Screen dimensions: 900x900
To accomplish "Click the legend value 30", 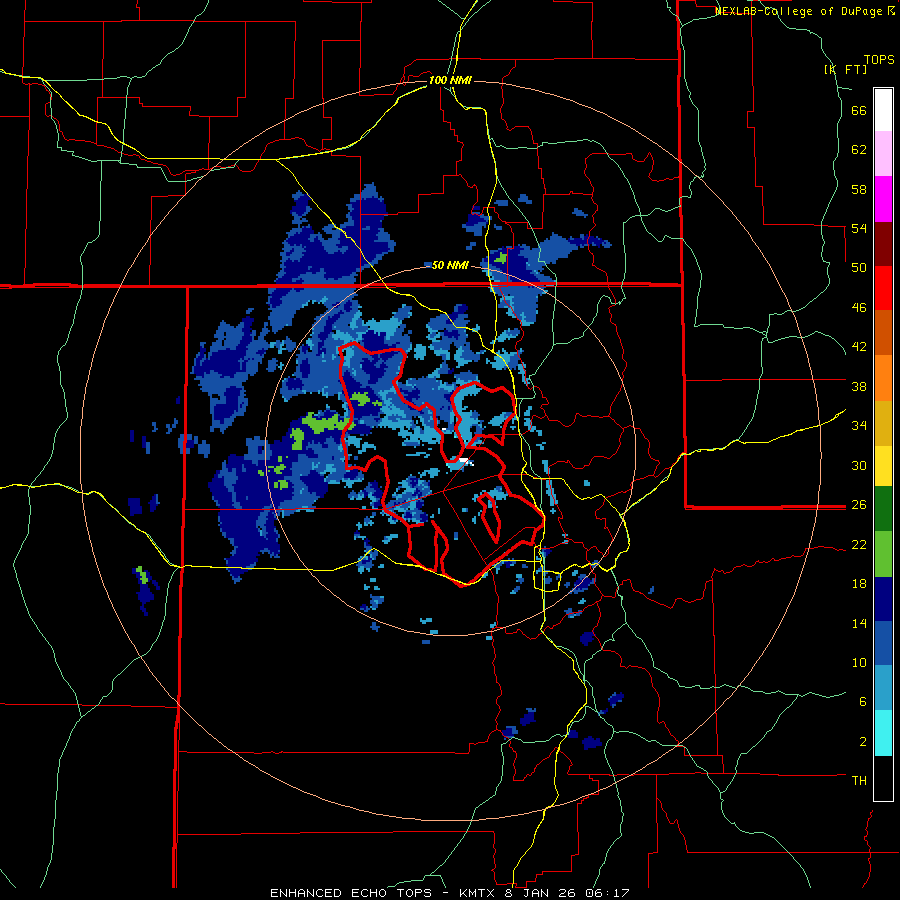I will pyautogui.click(x=859, y=465).
